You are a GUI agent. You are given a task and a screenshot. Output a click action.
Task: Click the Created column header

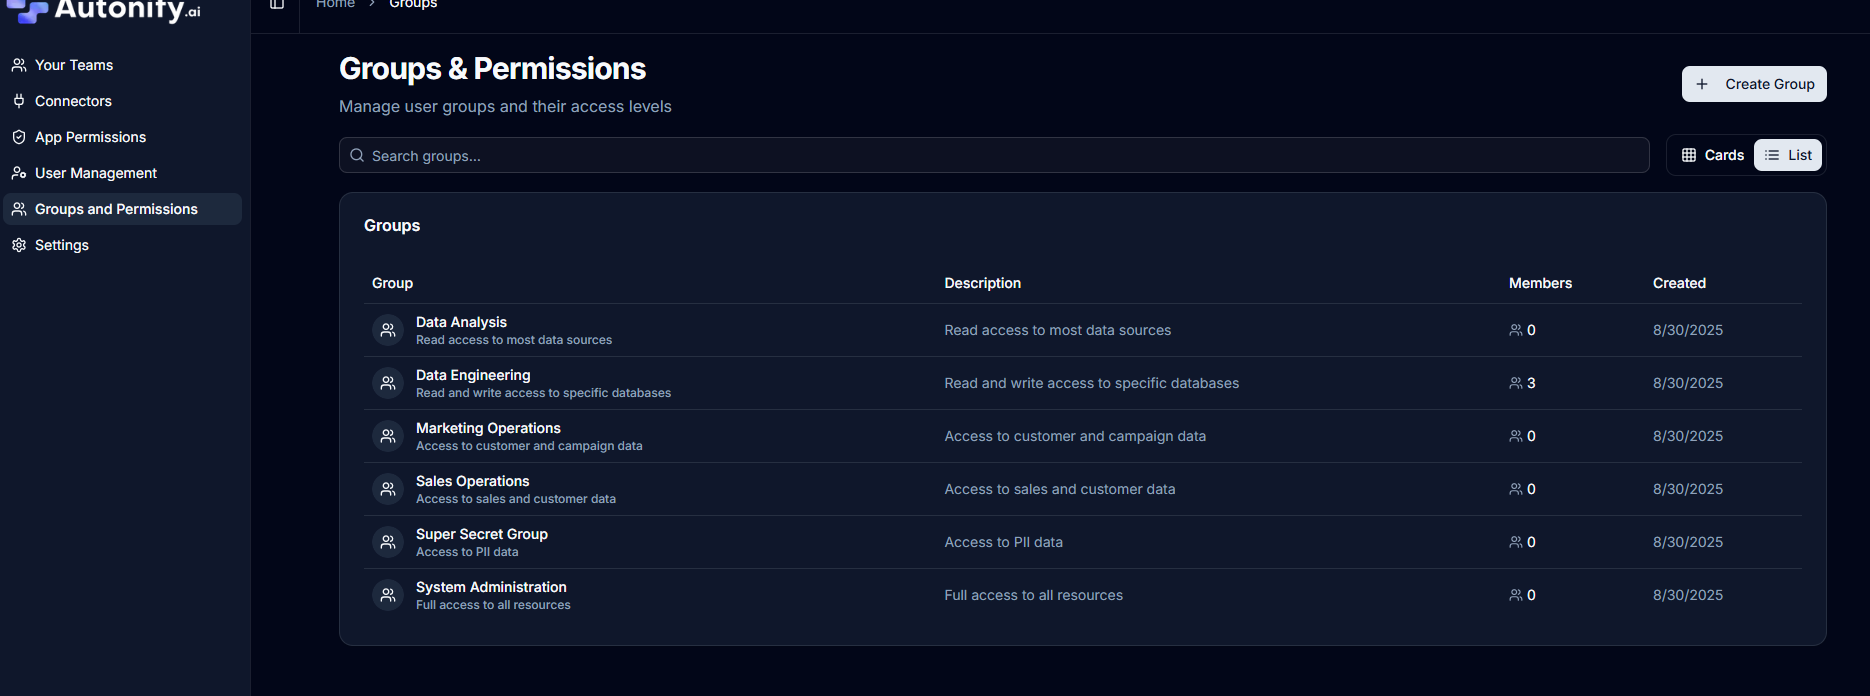[x=1679, y=283]
